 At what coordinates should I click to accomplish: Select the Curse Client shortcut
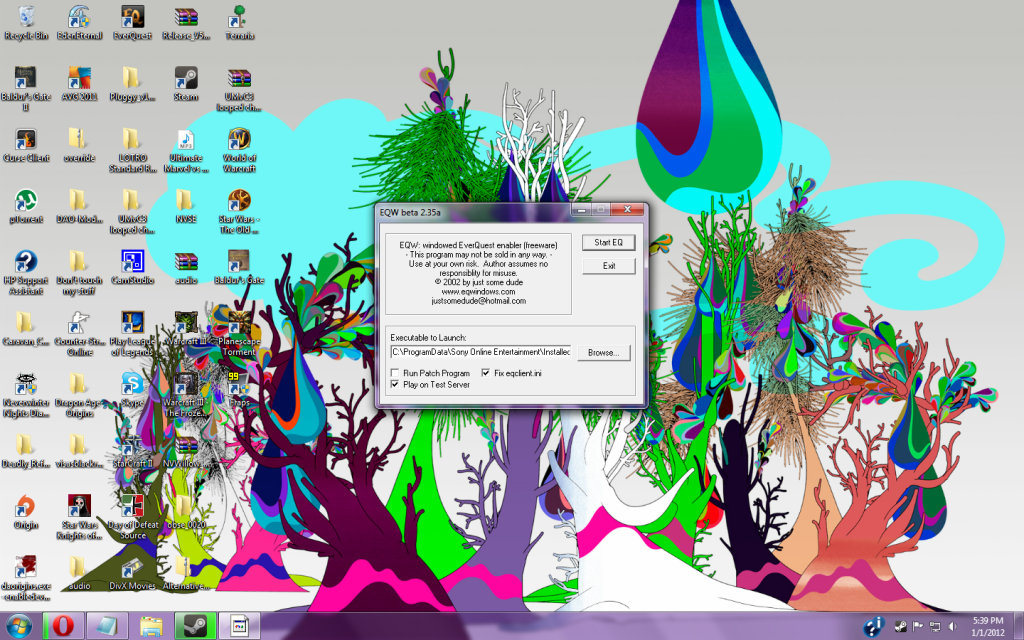coord(26,146)
